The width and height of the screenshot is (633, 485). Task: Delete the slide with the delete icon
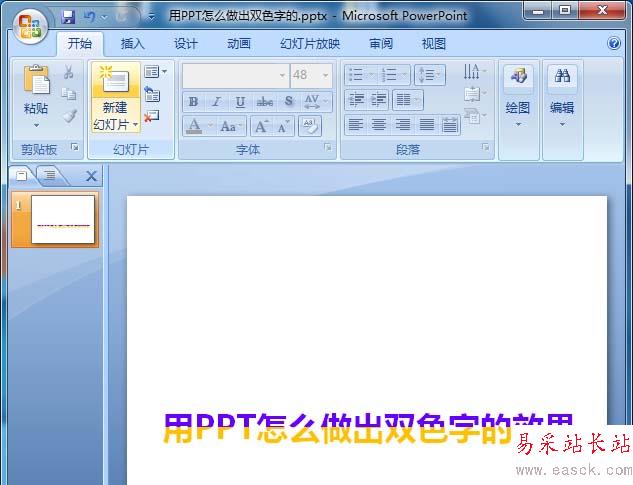pyautogui.click(x=151, y=116)
